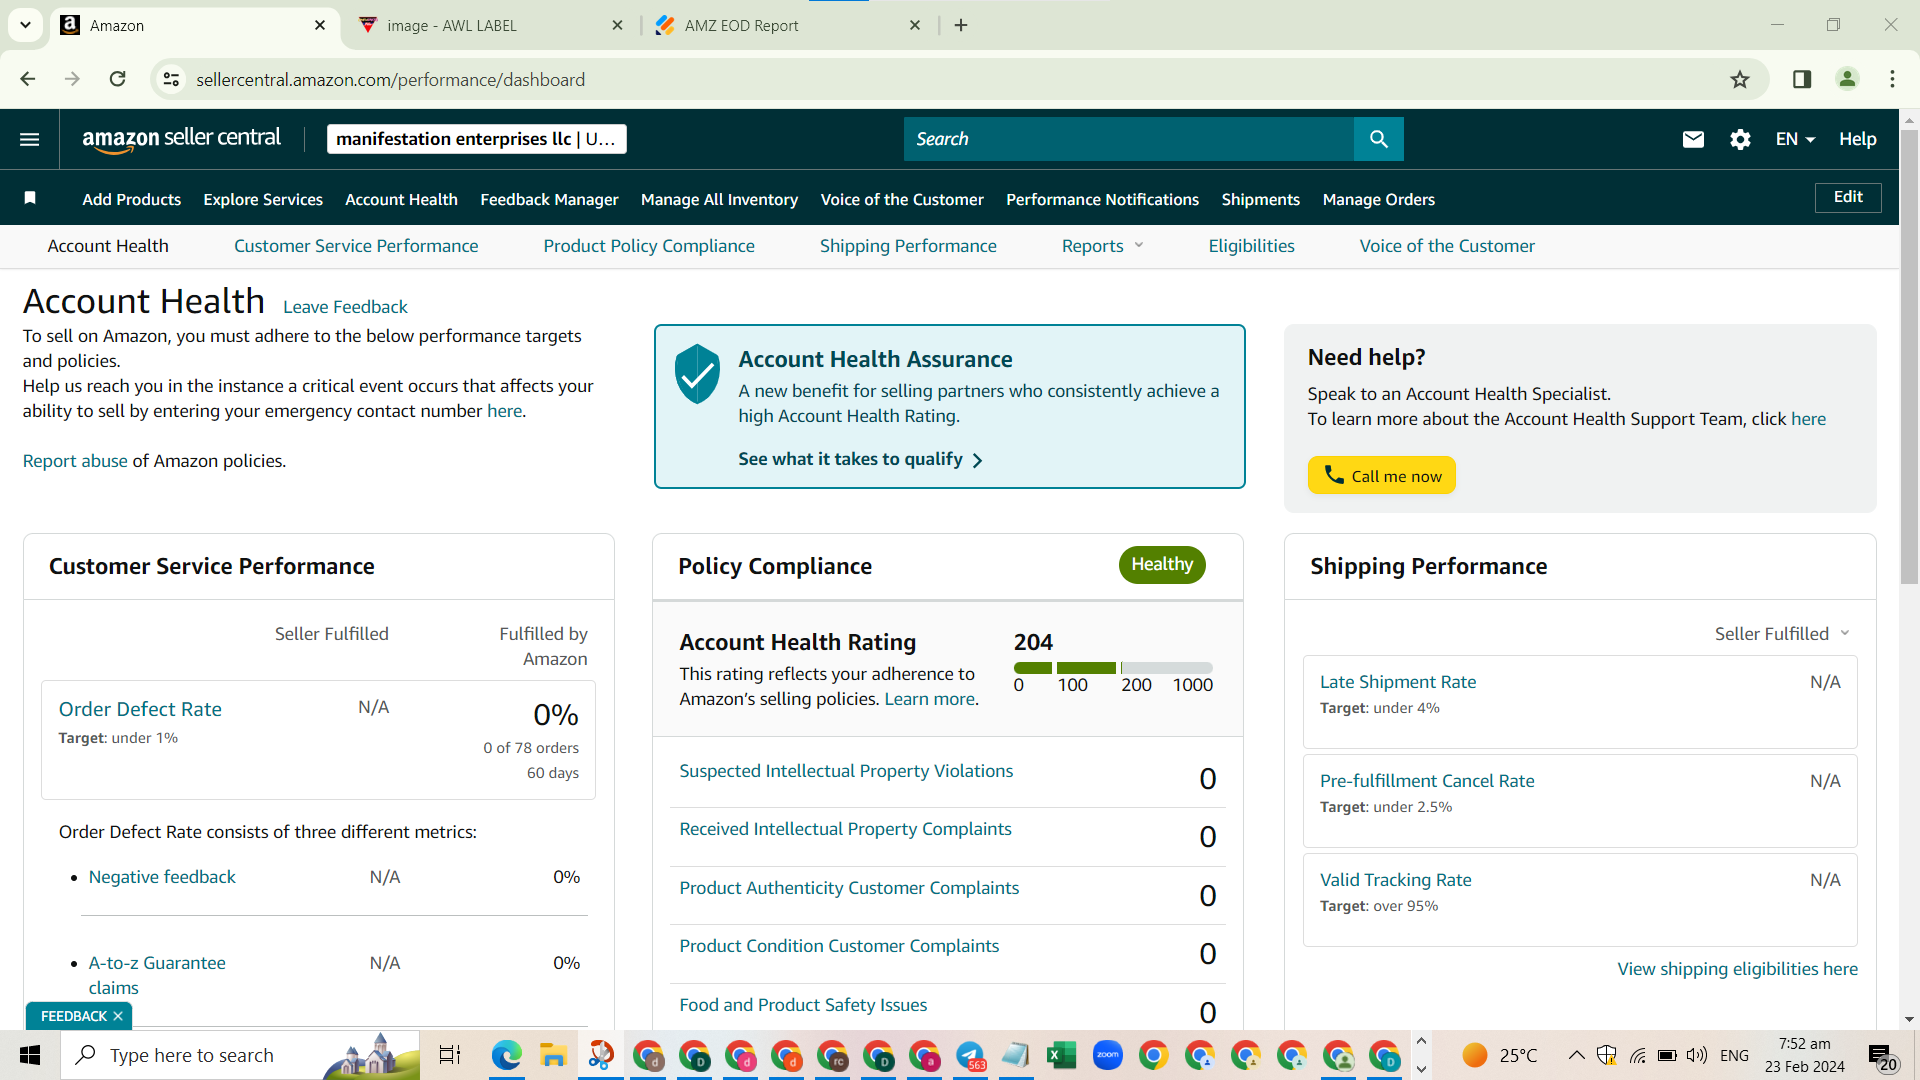Open Eligibilities tab
The width and height of the screenshot is (1920, 1080).
tap(1251, 246)
